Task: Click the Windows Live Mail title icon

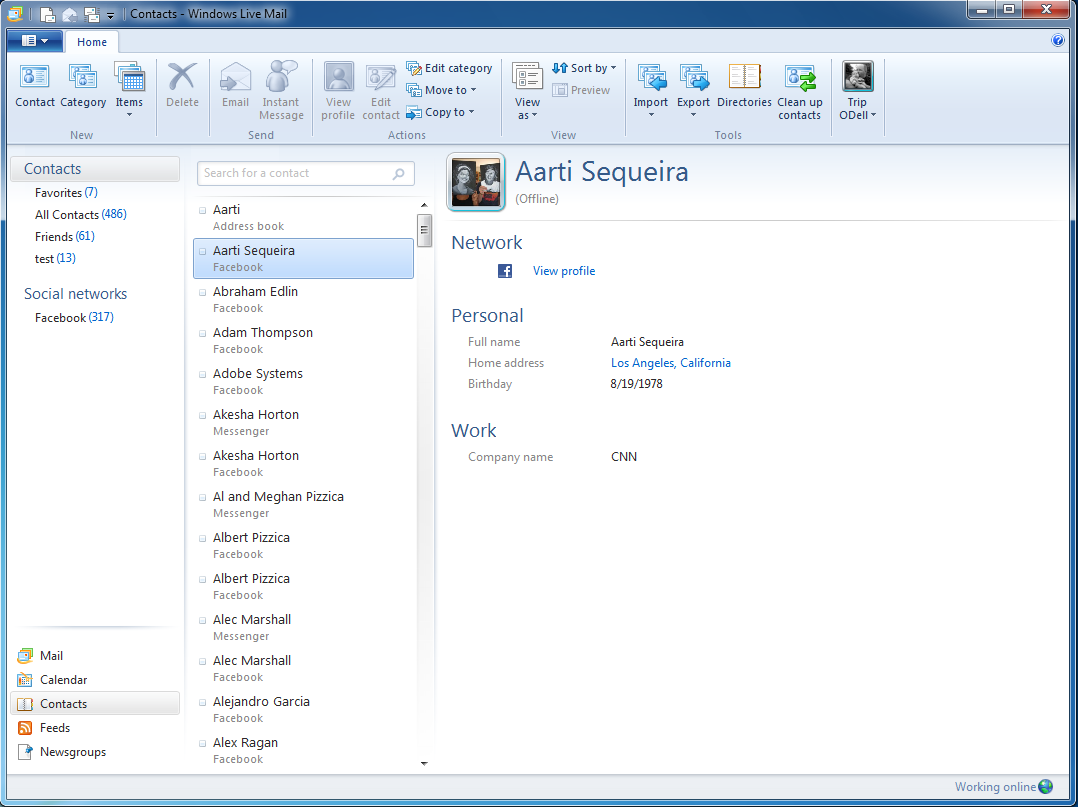Action: coord(14,13)
